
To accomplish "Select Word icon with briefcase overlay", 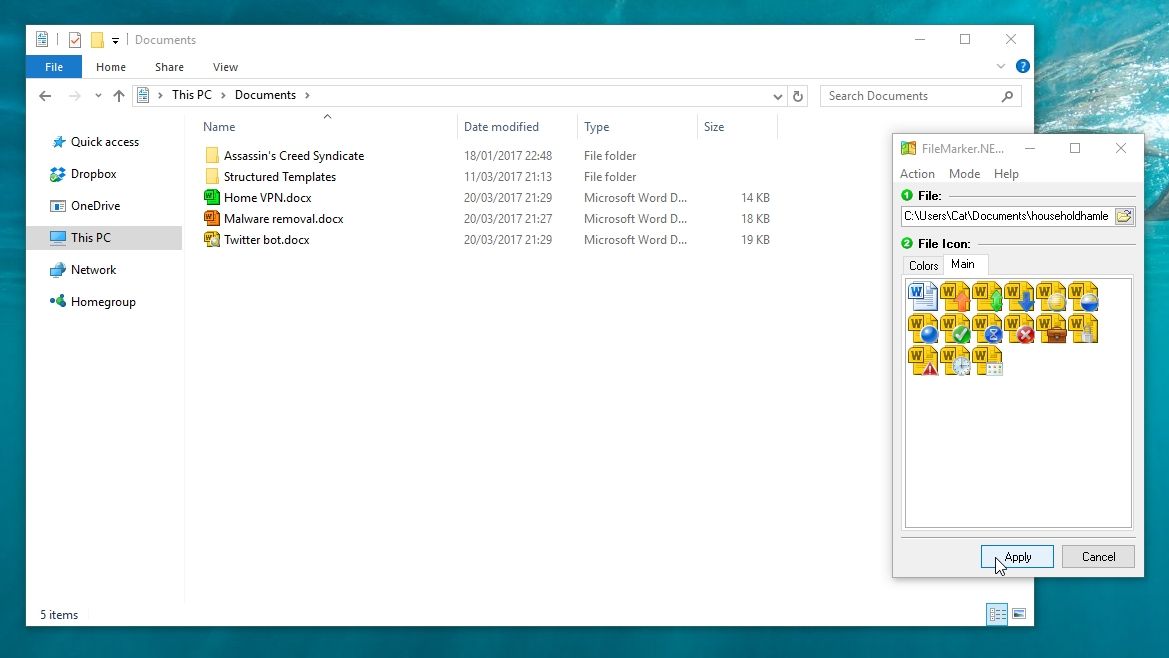I will coord(1053,330).
